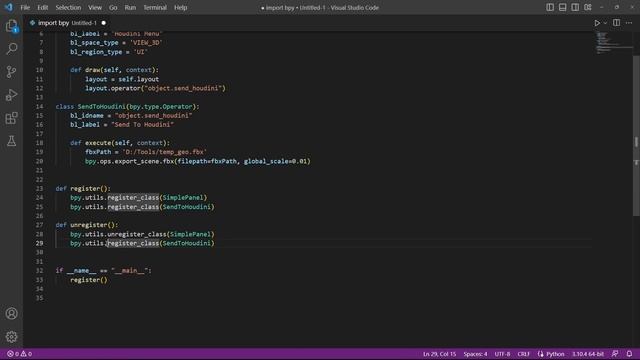Image resolution: width=640 pixels, height=360 pixels.
Task: Change indentation via Spaces: 4
Action: (475, 354)
